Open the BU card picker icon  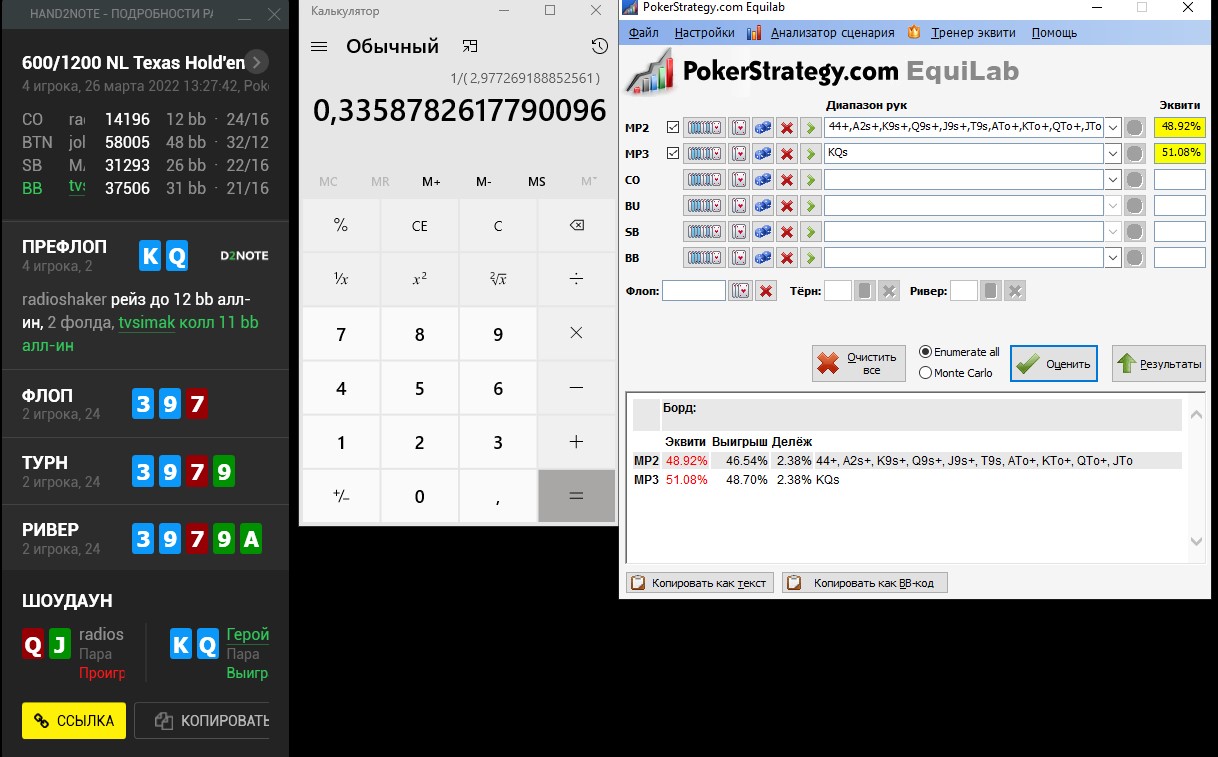[x=739, y=206]
